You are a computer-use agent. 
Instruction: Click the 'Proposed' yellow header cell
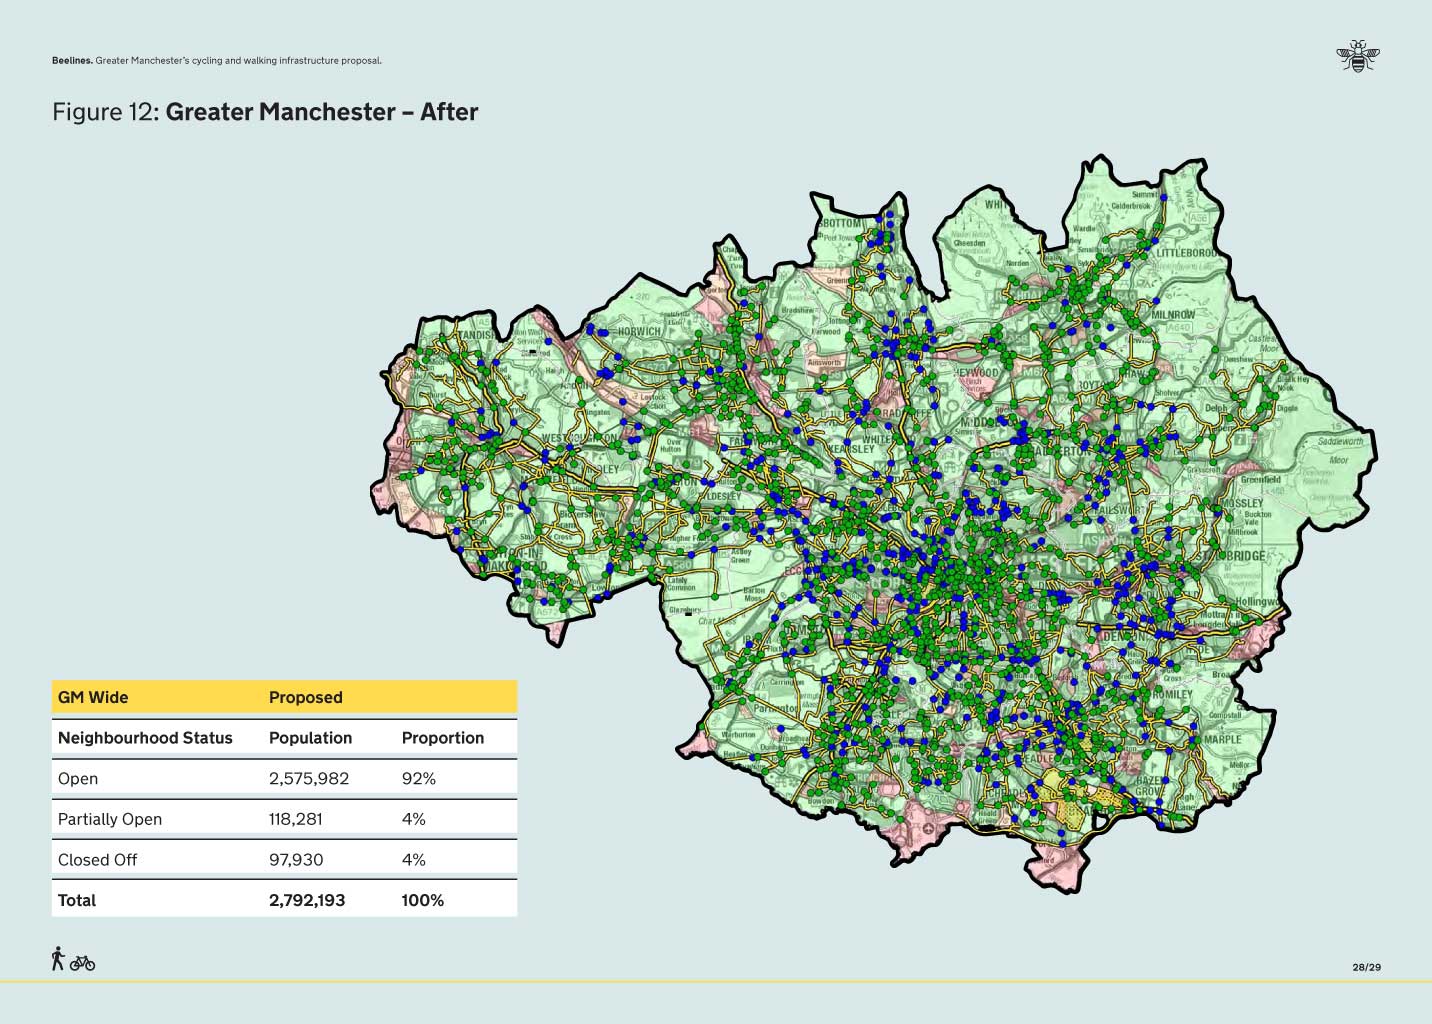click(305, 697)
